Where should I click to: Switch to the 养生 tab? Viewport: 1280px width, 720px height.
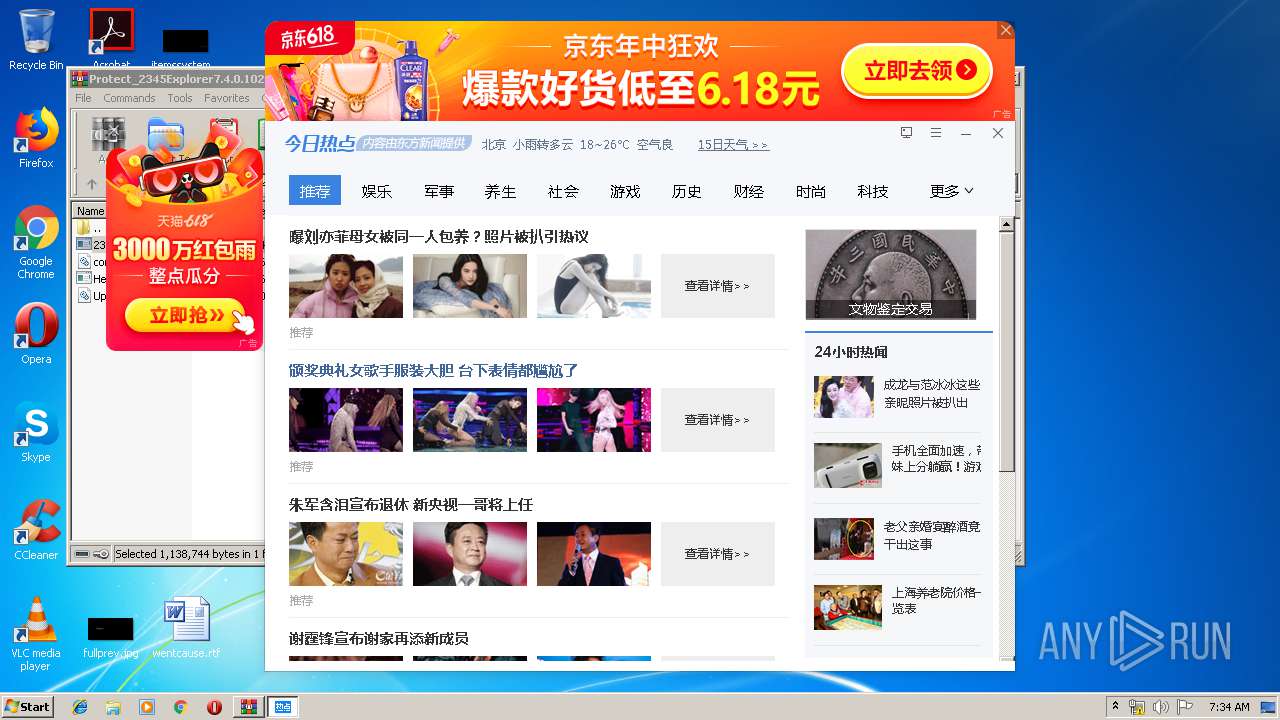pos(501,191)
